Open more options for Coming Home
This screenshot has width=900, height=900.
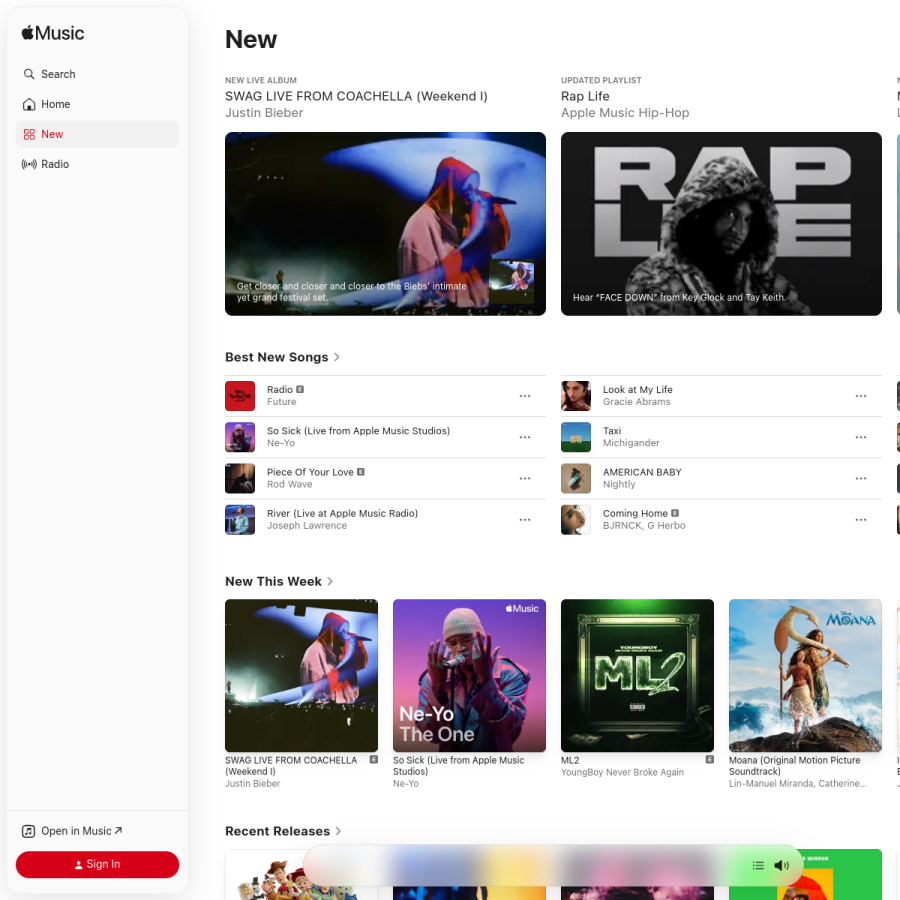tap(860, 520)
